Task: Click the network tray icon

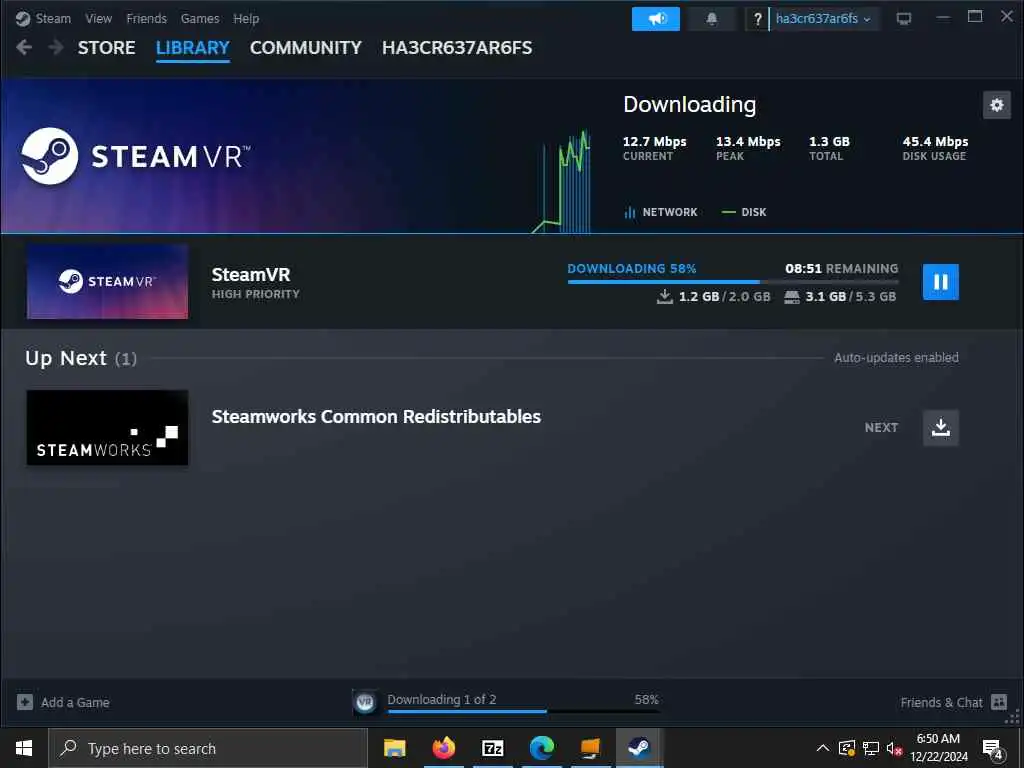Action: pos(871,748)
